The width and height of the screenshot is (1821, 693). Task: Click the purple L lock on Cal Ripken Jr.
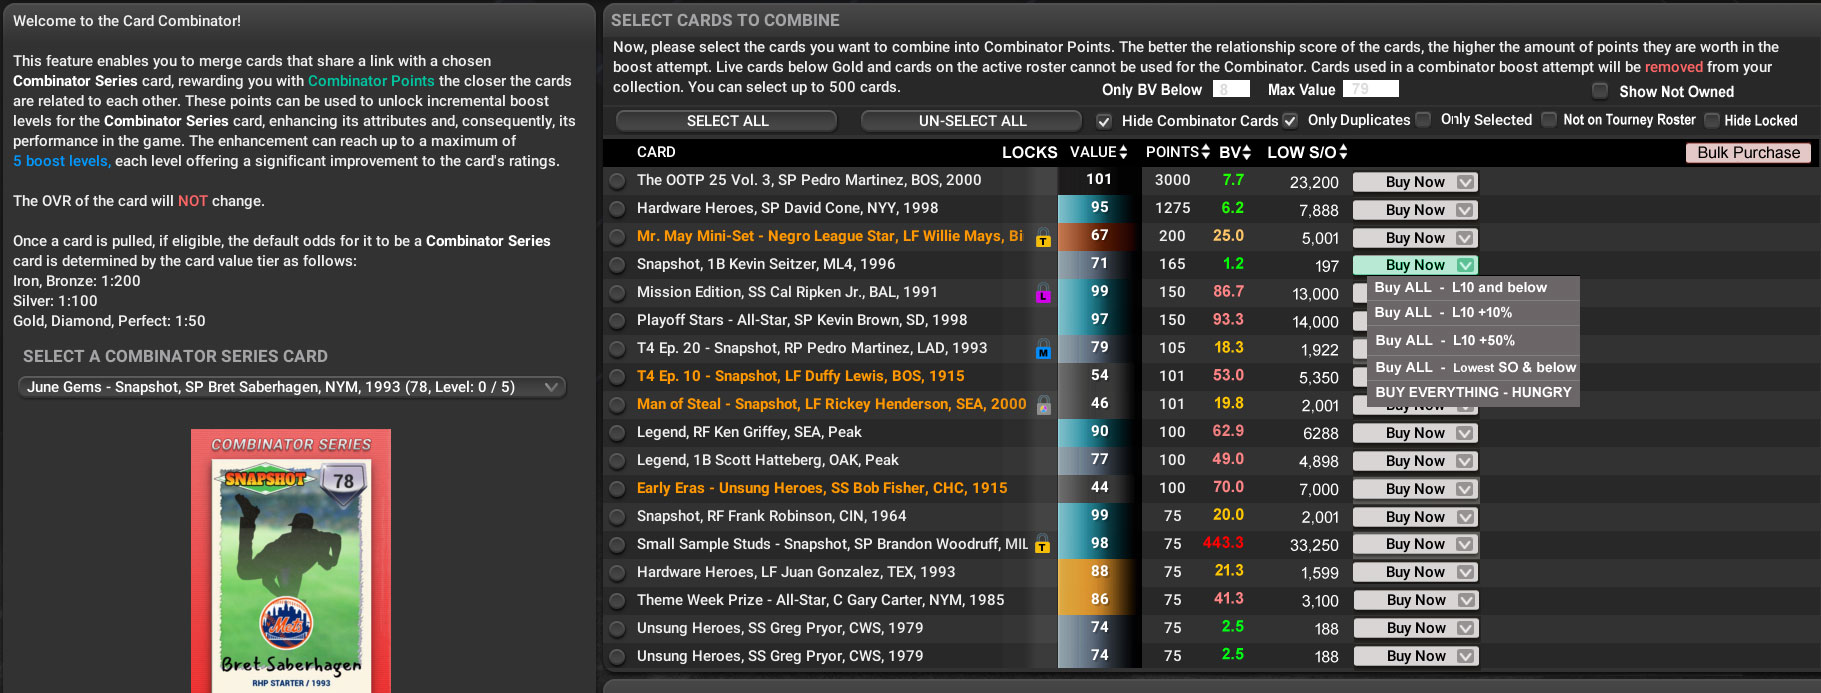point(1043,294)
